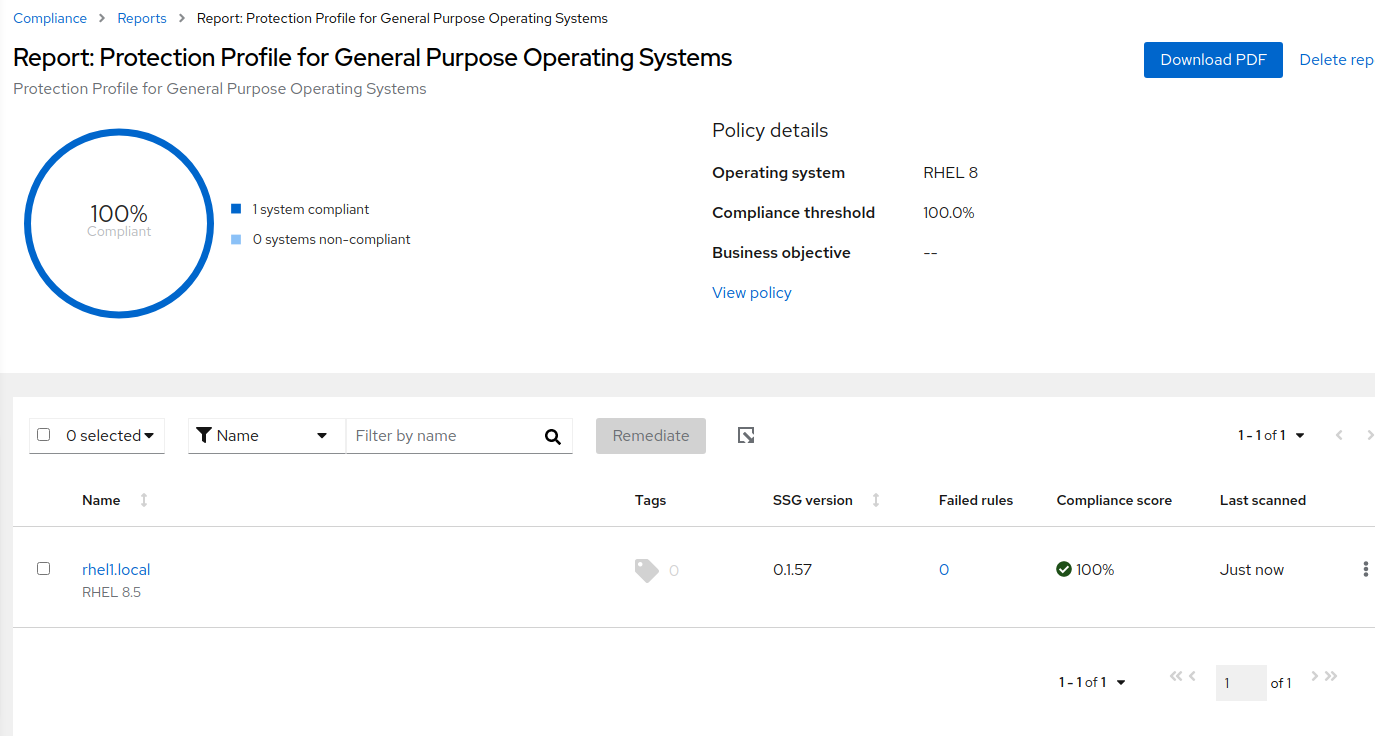Viewport: 1375px width, 736px height.
Task: Navigate to Compliance breadcrumb
Action: 50,18
